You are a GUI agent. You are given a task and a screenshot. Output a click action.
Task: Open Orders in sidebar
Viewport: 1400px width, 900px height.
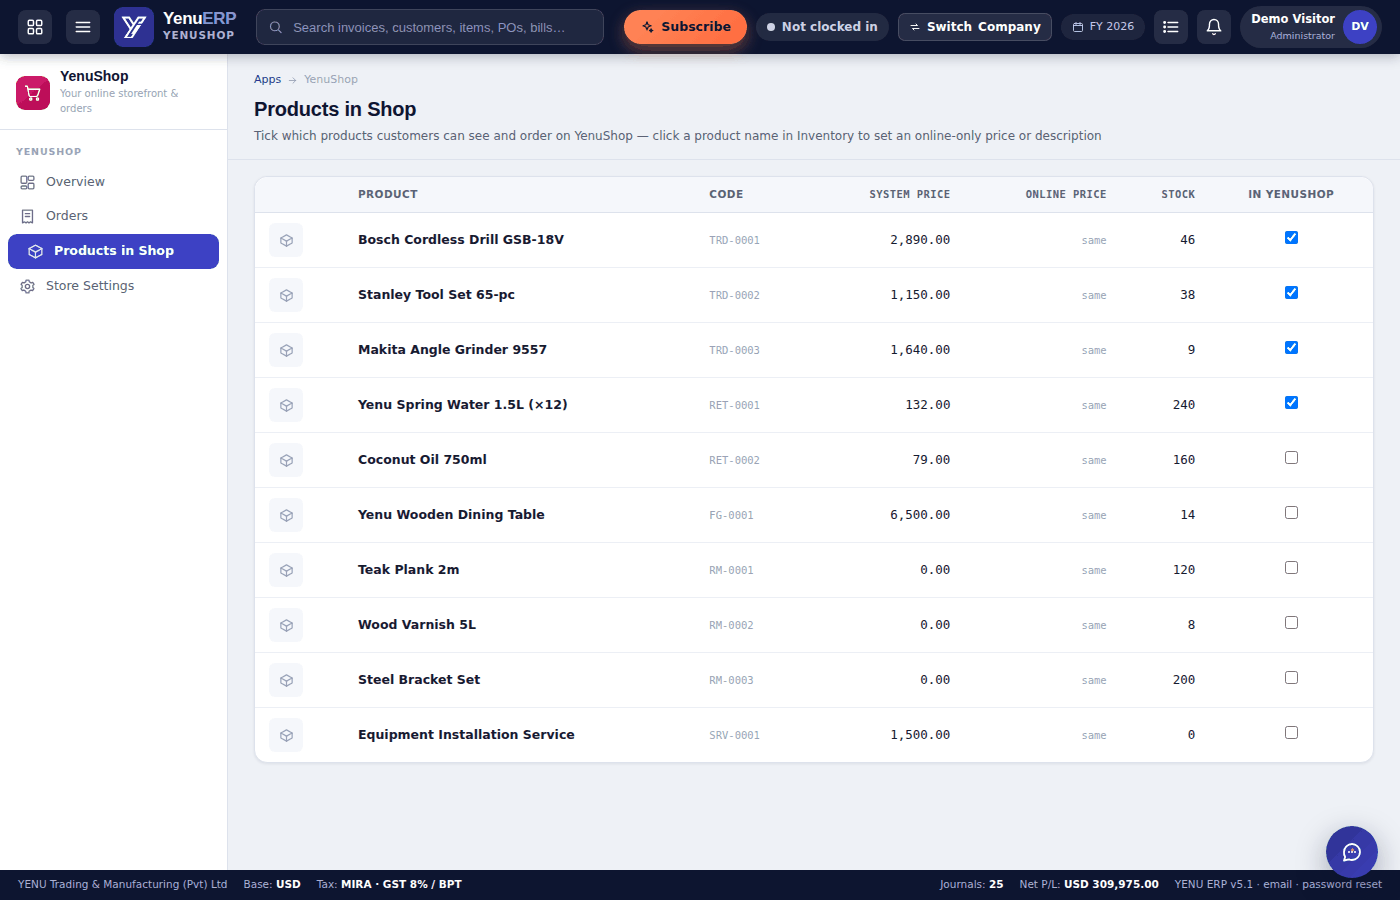113,216
